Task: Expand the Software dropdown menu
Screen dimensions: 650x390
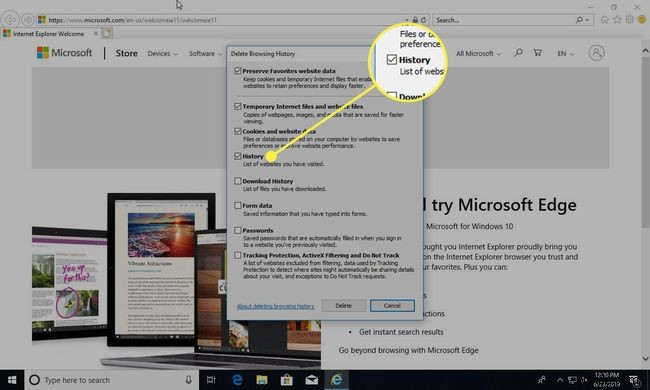Action: [205, 53]
